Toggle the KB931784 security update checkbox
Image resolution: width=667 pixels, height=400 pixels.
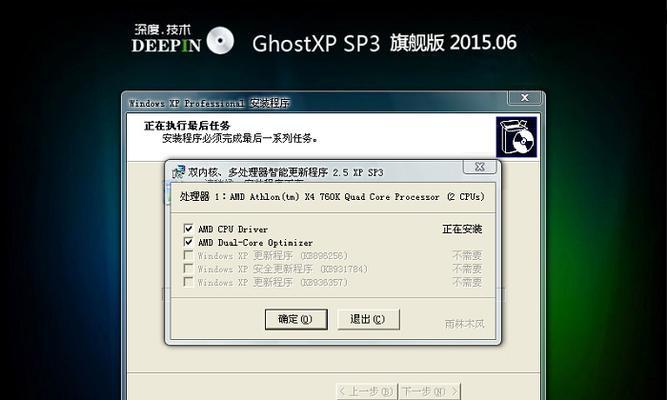pos(188,269)
